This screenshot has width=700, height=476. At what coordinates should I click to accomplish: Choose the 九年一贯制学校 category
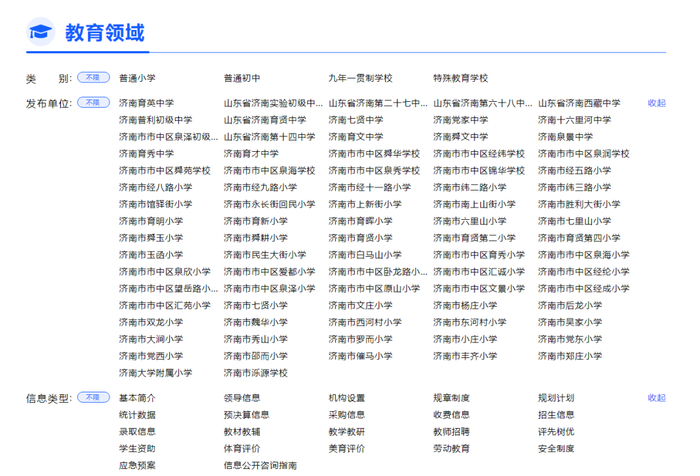click(360, 78)
